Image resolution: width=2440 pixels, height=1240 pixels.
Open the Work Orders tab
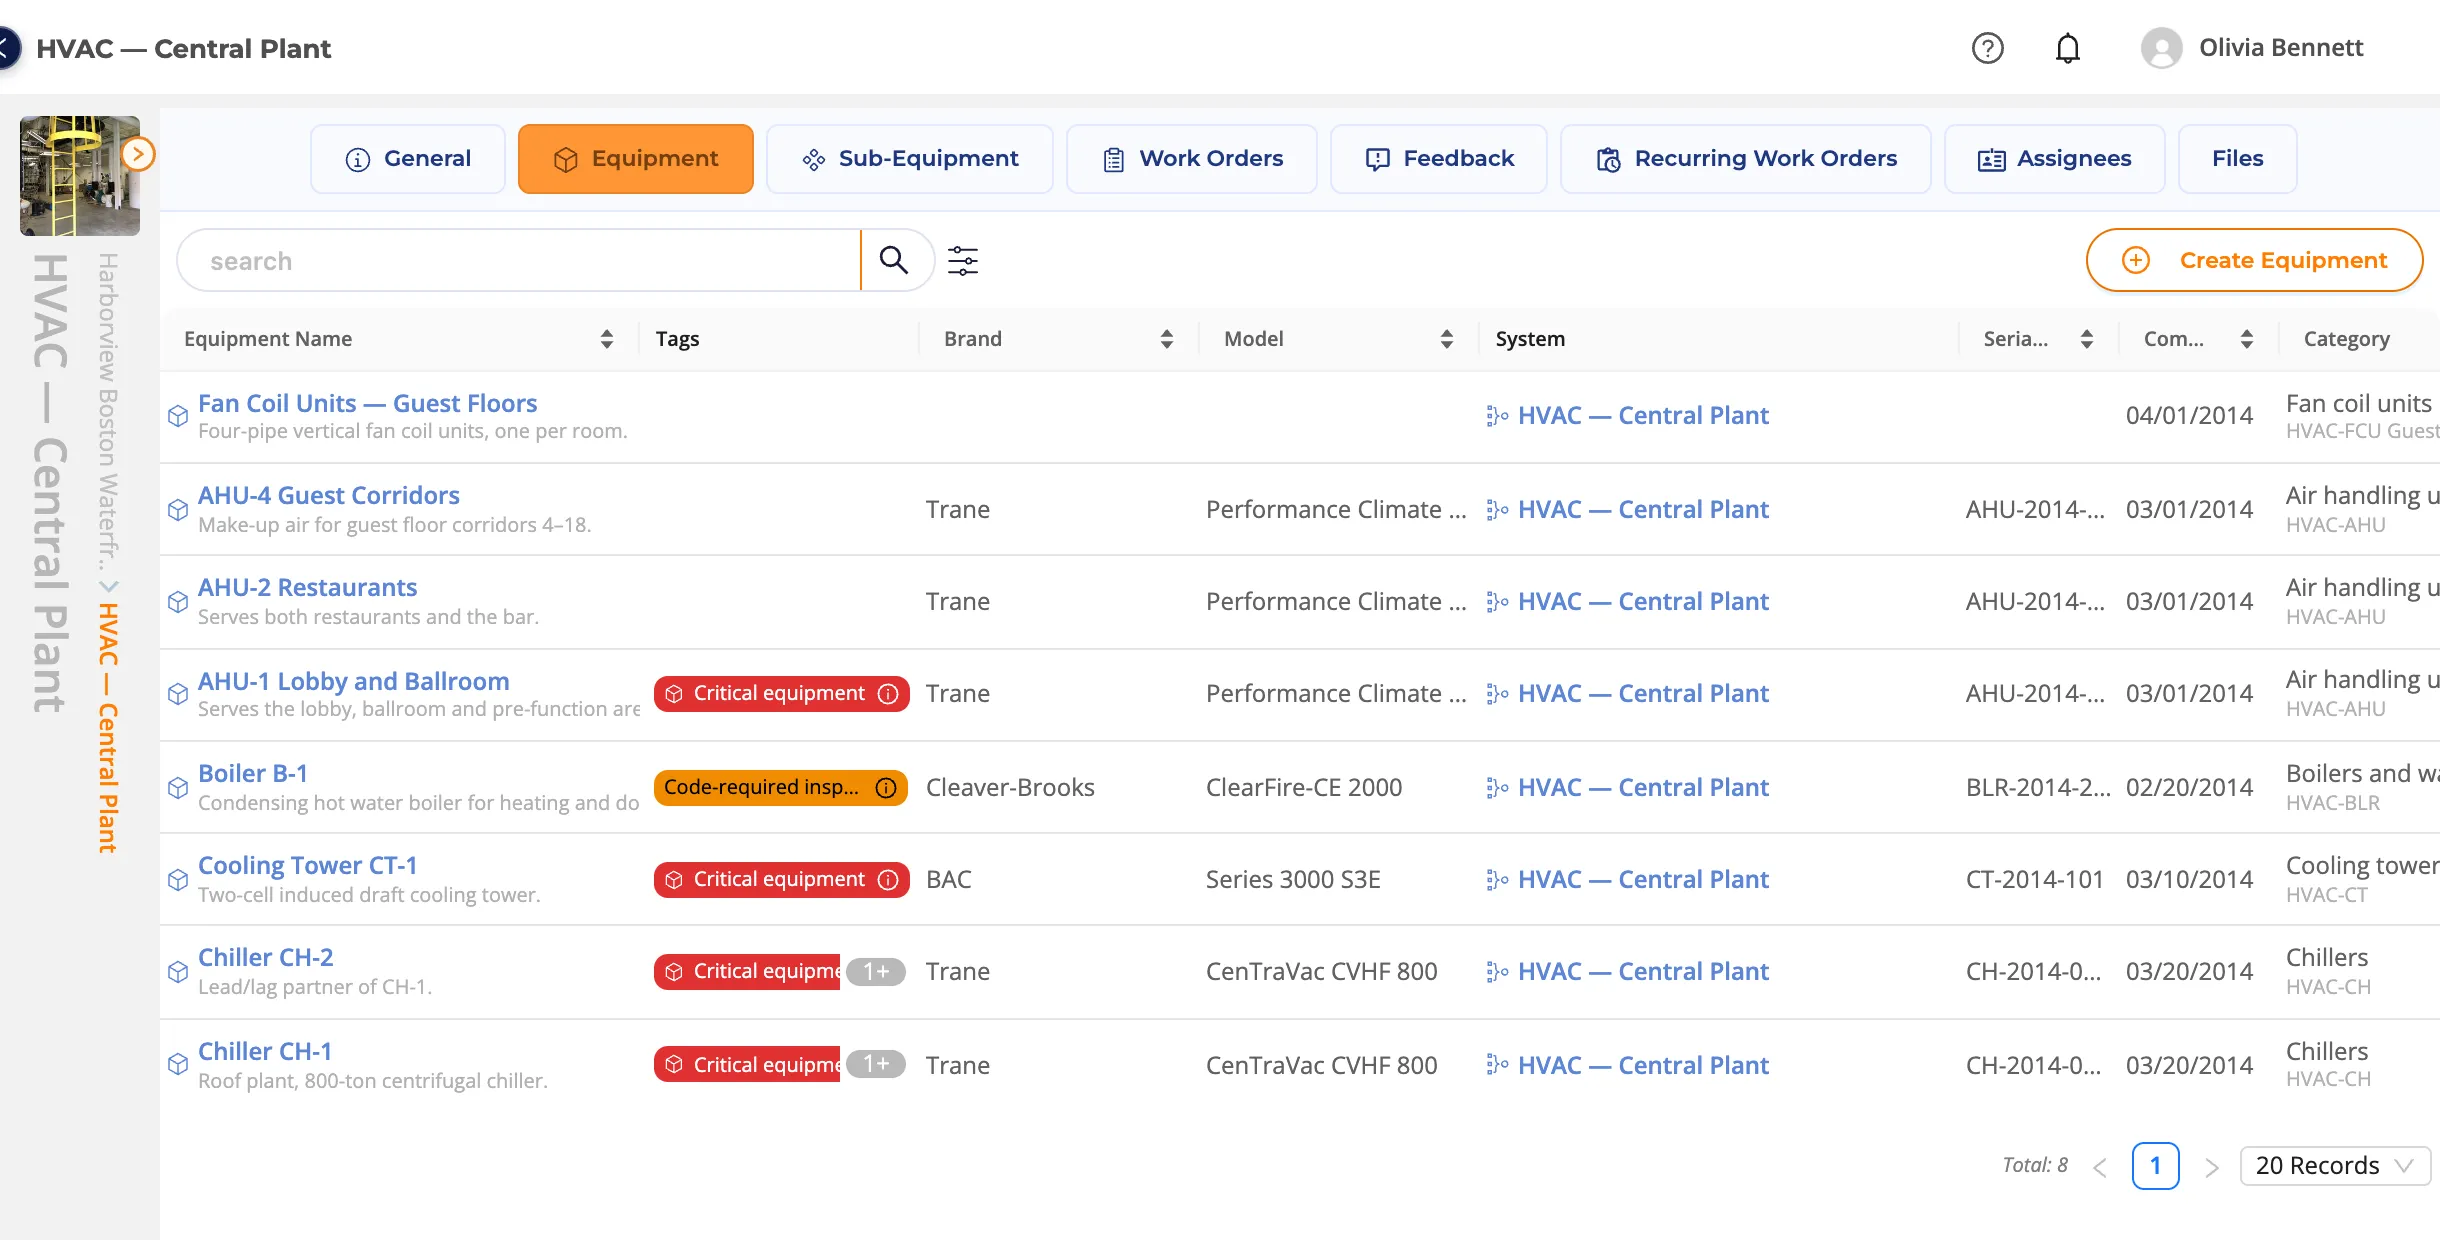(x=1192, y=159)
